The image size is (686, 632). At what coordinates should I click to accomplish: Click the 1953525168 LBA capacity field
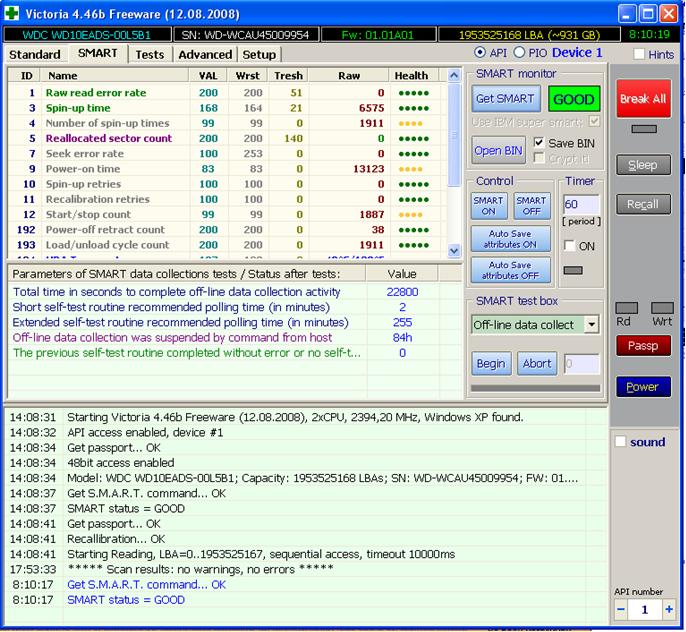pyautogui.click(x=529, y=35)
